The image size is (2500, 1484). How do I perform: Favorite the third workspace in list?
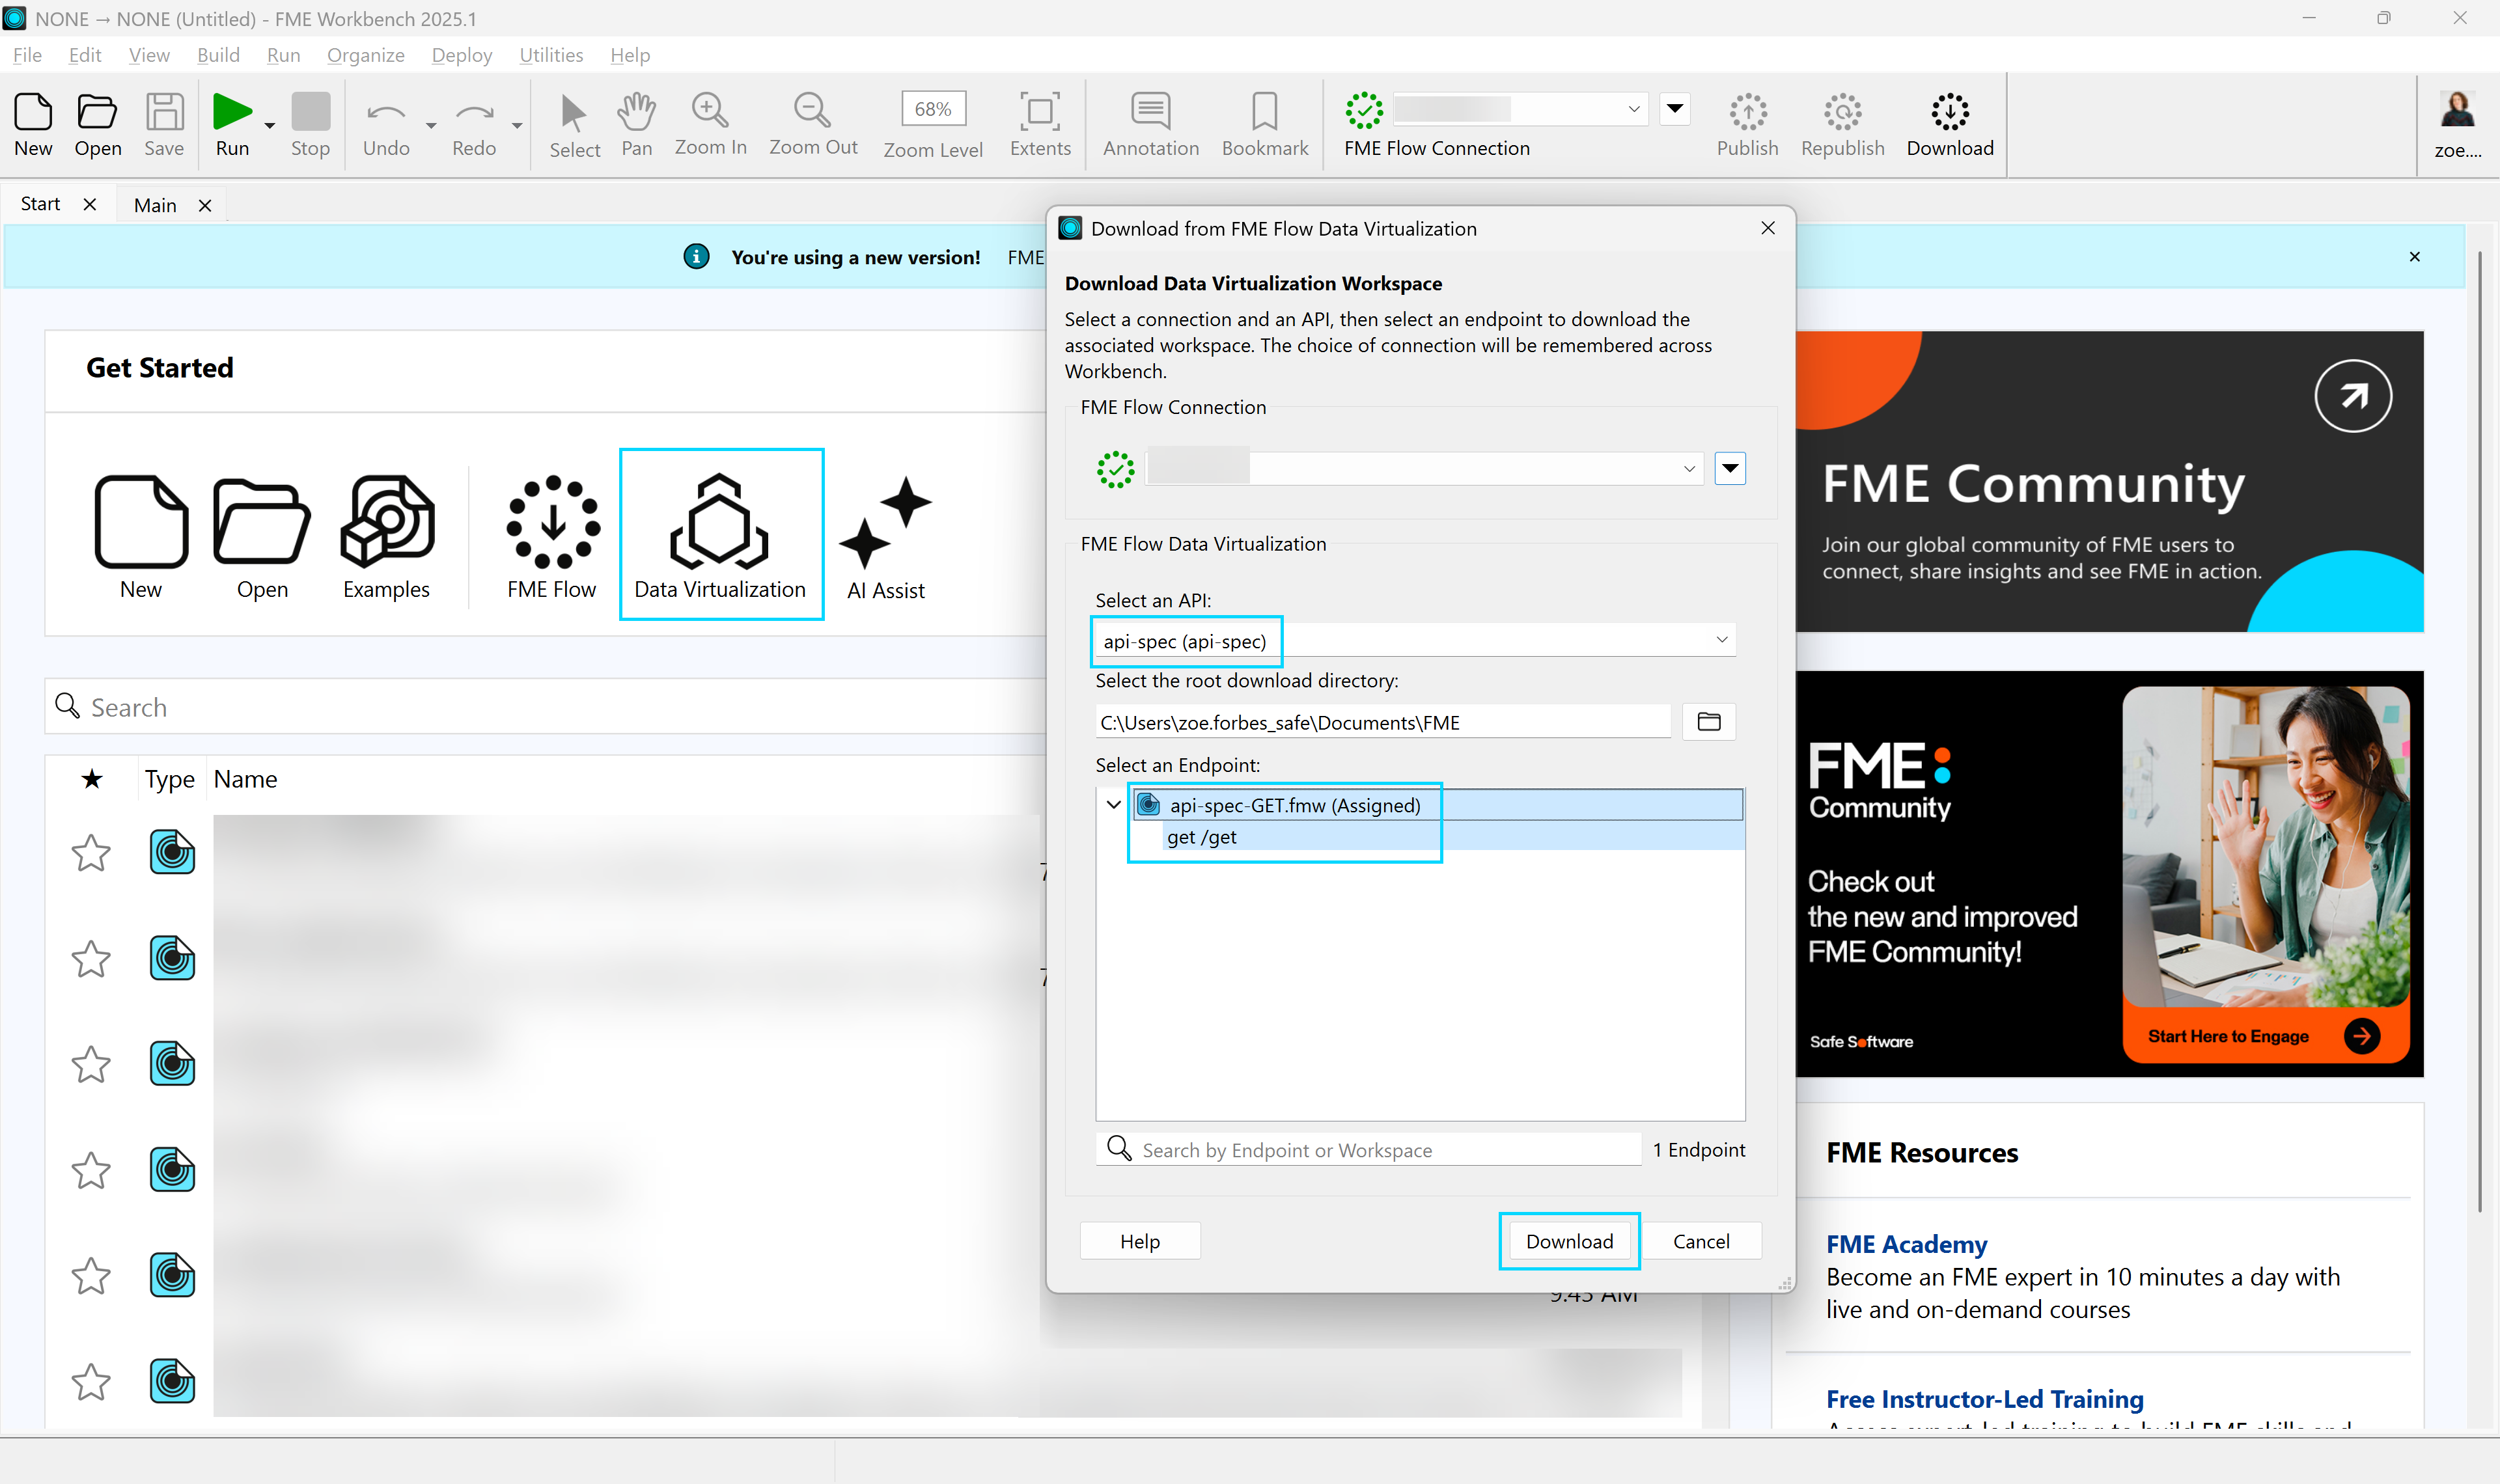click(90, 1065)
